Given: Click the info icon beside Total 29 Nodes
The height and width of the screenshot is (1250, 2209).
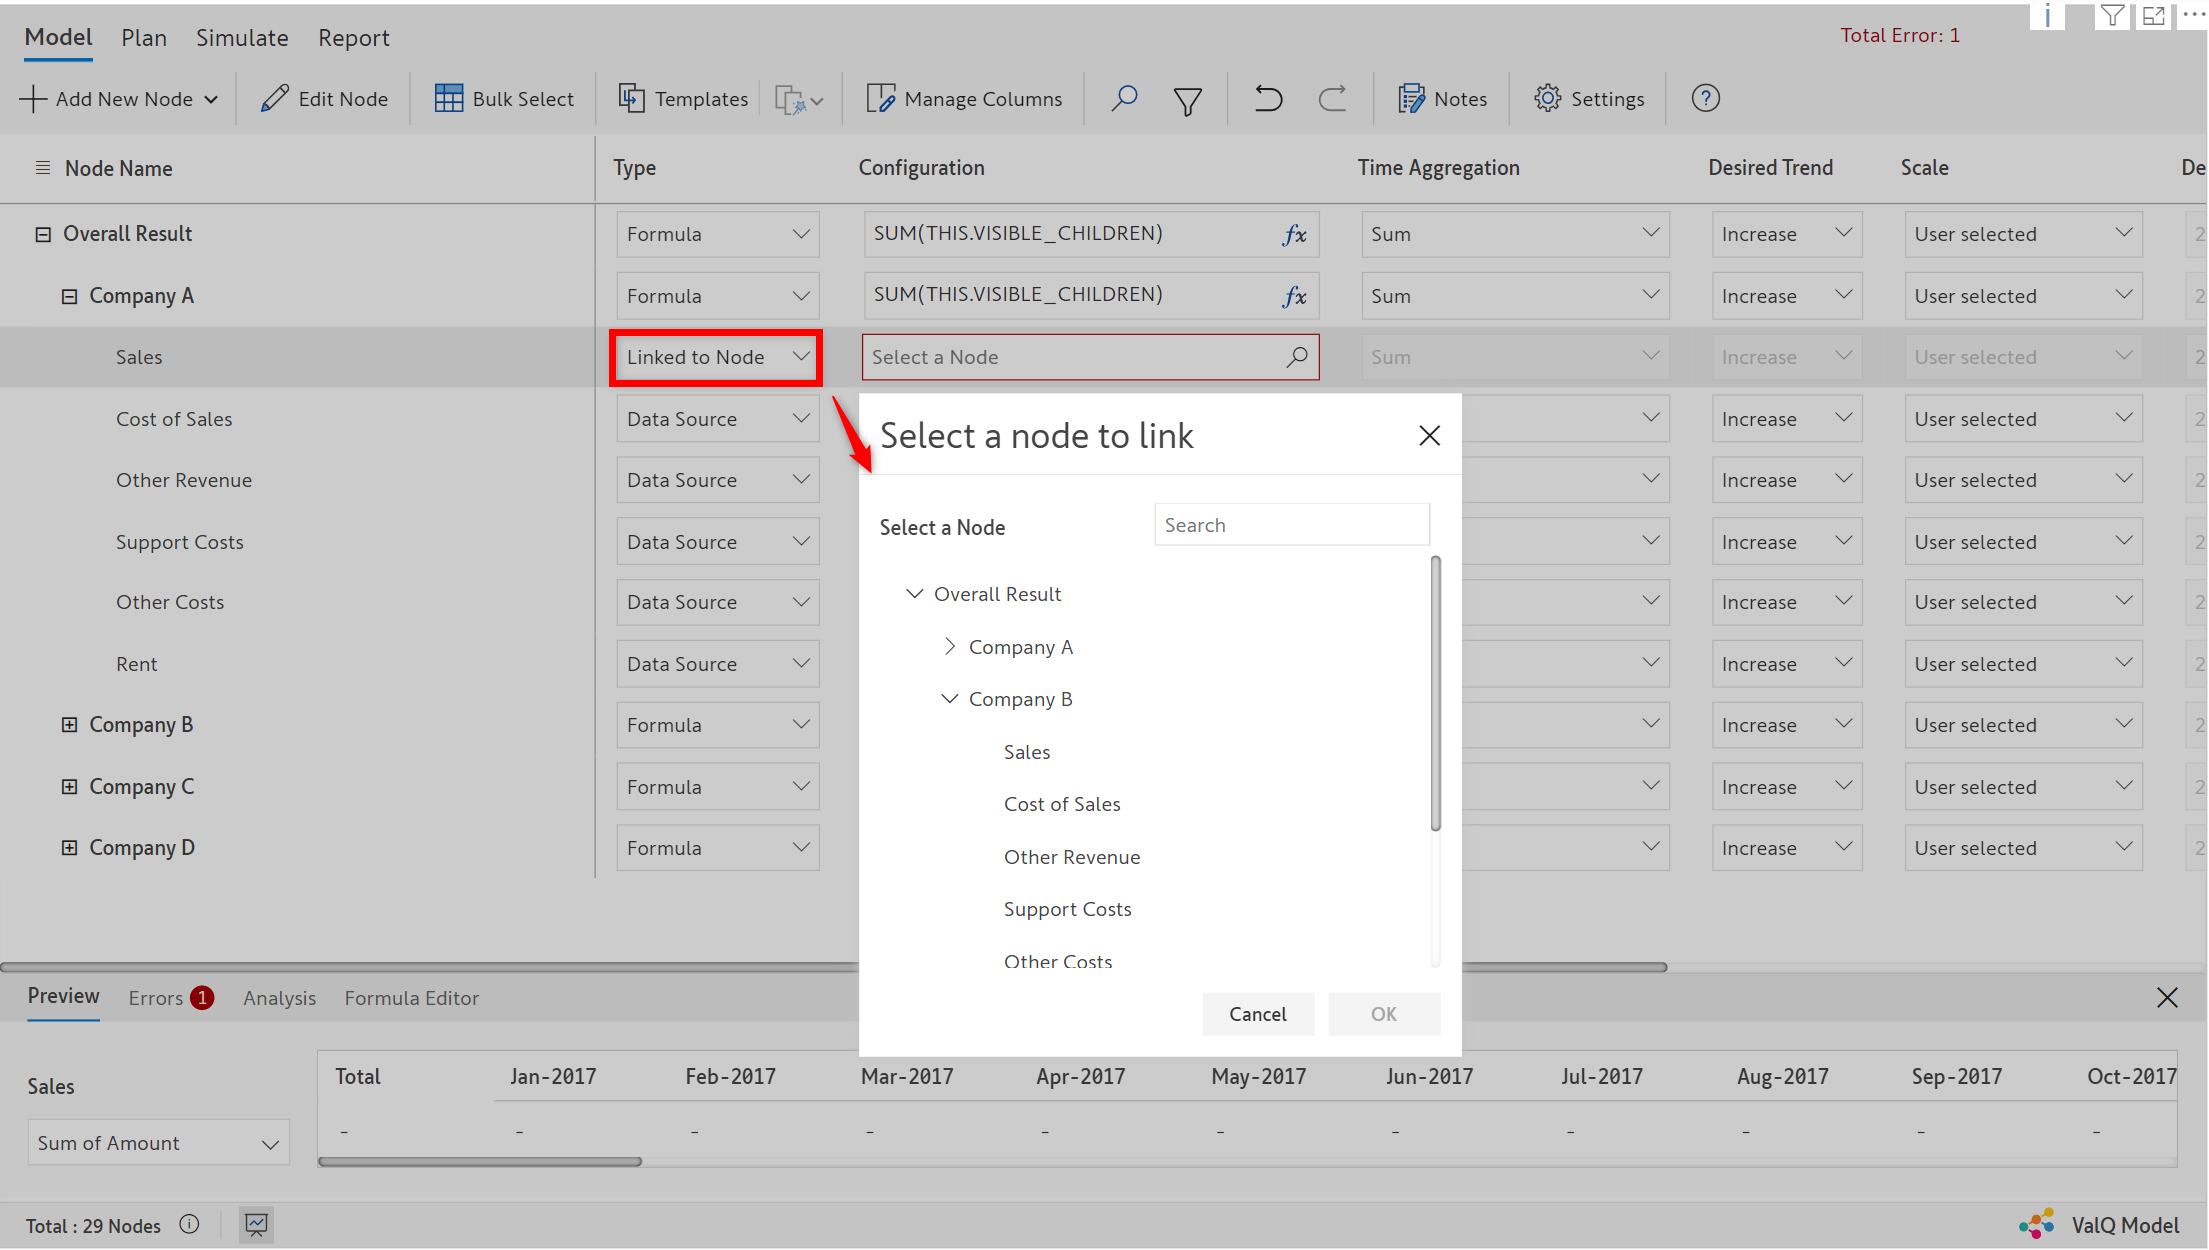Looking at the screenshot, I should pos(189,1224).
